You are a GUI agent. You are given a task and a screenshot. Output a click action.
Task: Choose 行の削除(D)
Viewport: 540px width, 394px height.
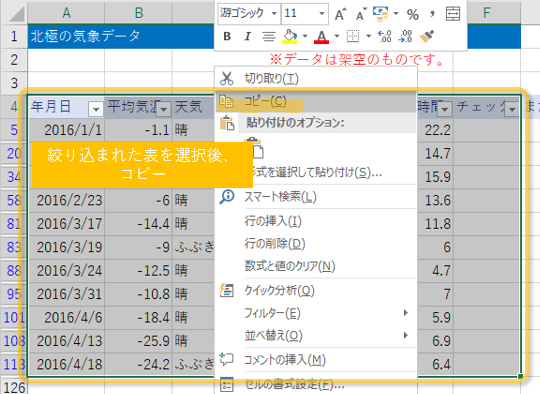[316, 243]
